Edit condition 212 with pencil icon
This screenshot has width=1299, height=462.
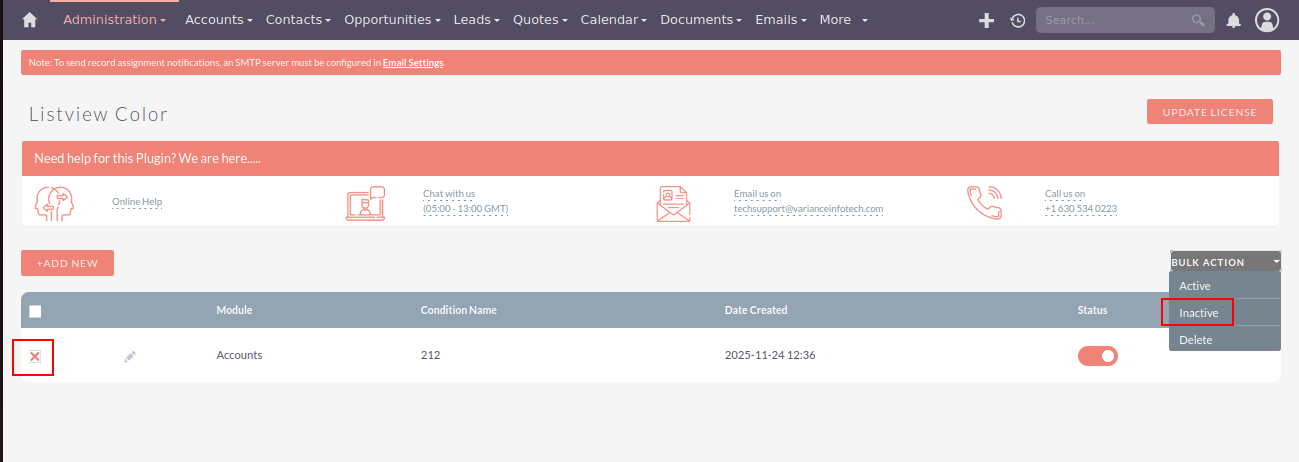129,356
